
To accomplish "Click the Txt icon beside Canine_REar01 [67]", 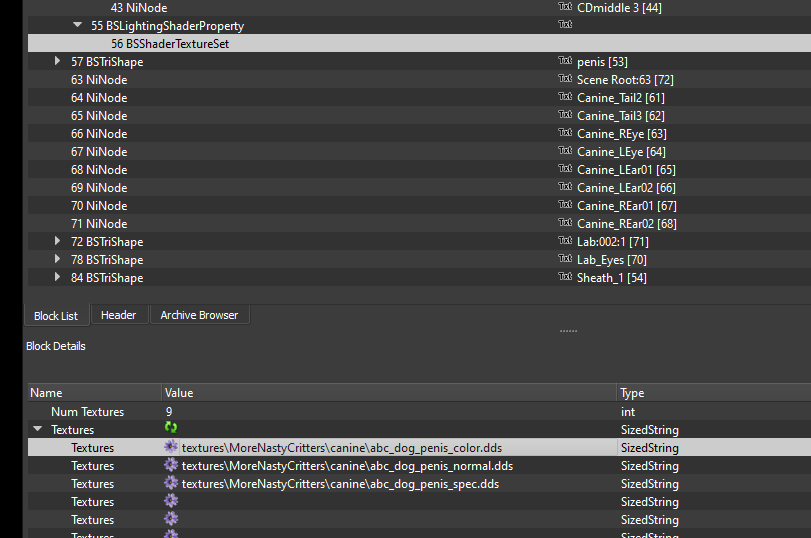I will (565, 205).
